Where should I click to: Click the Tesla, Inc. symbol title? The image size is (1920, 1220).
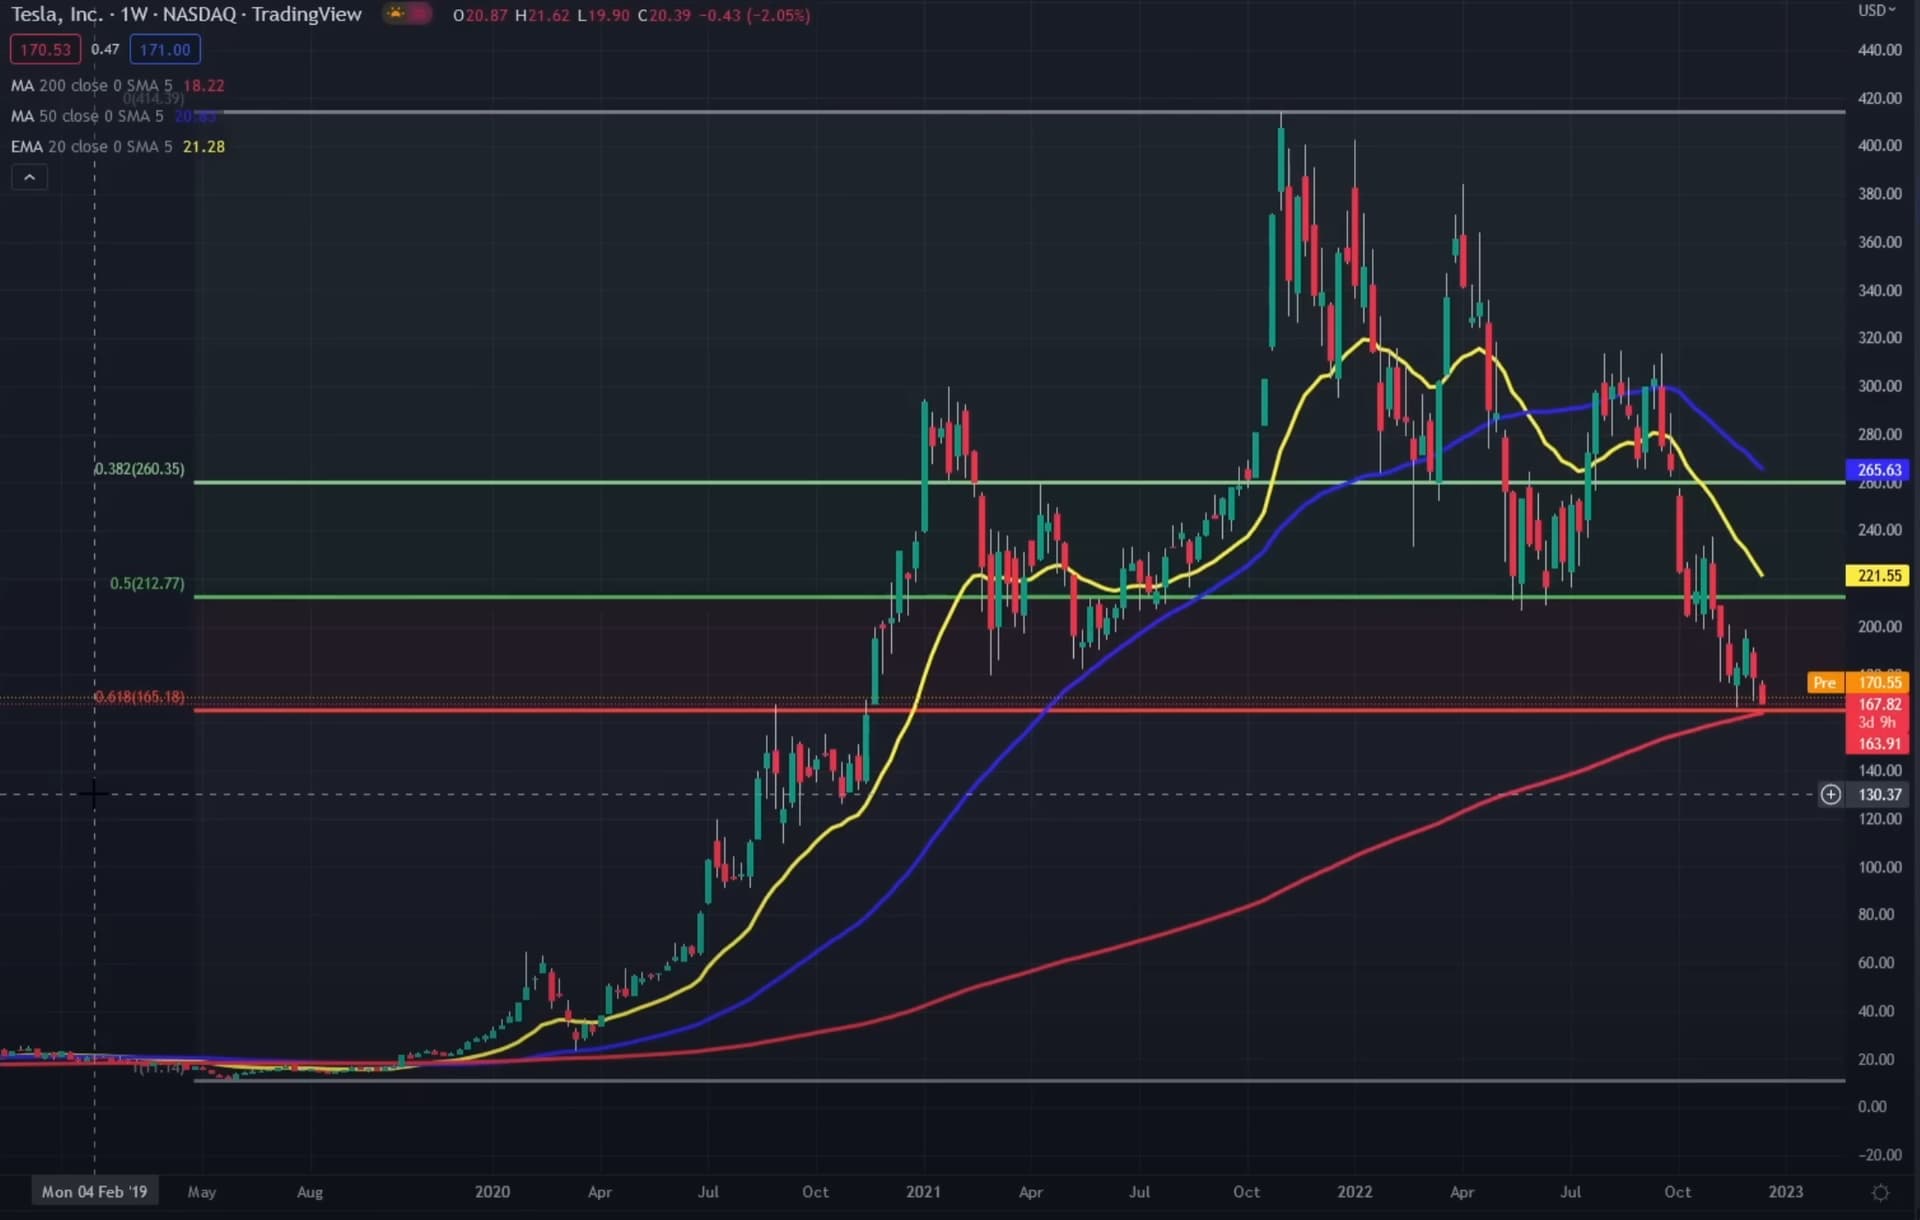[57, 15]
